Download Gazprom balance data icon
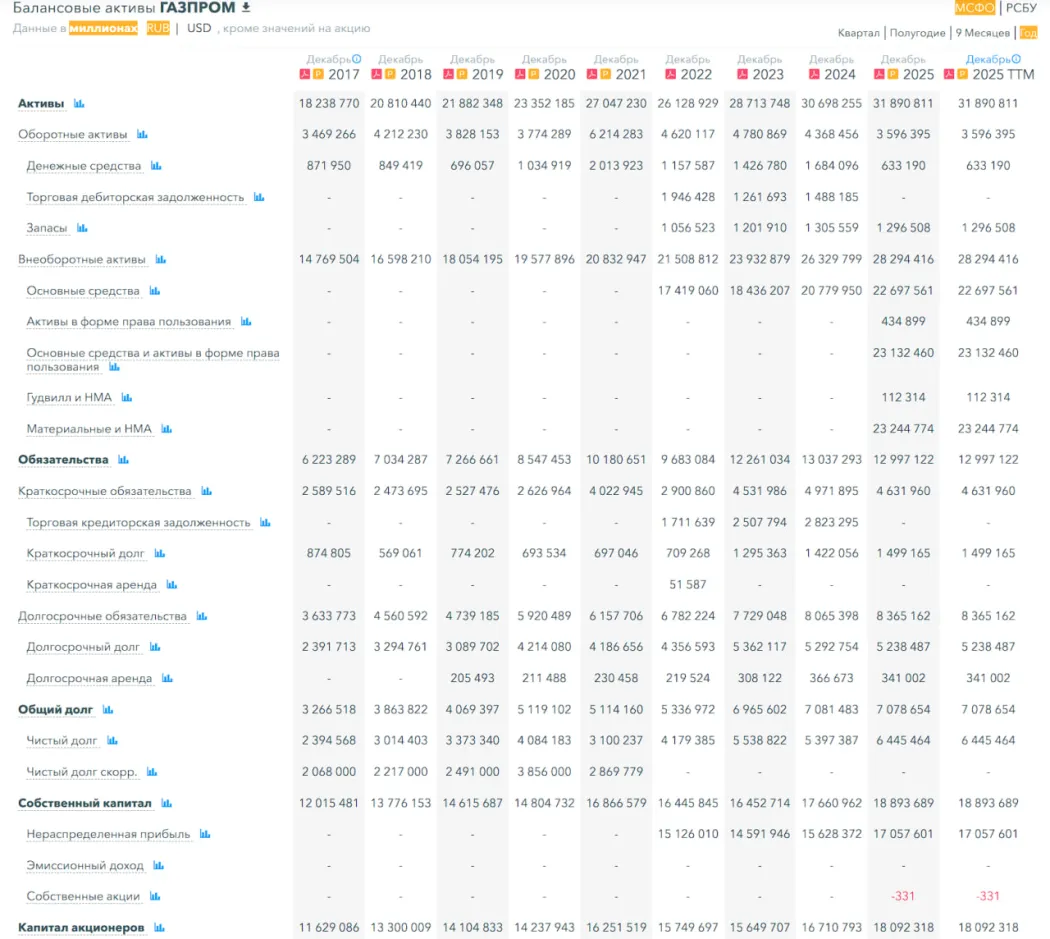Image resolution: width=1050 pixels, height=939 pixels. pos(246,7)
